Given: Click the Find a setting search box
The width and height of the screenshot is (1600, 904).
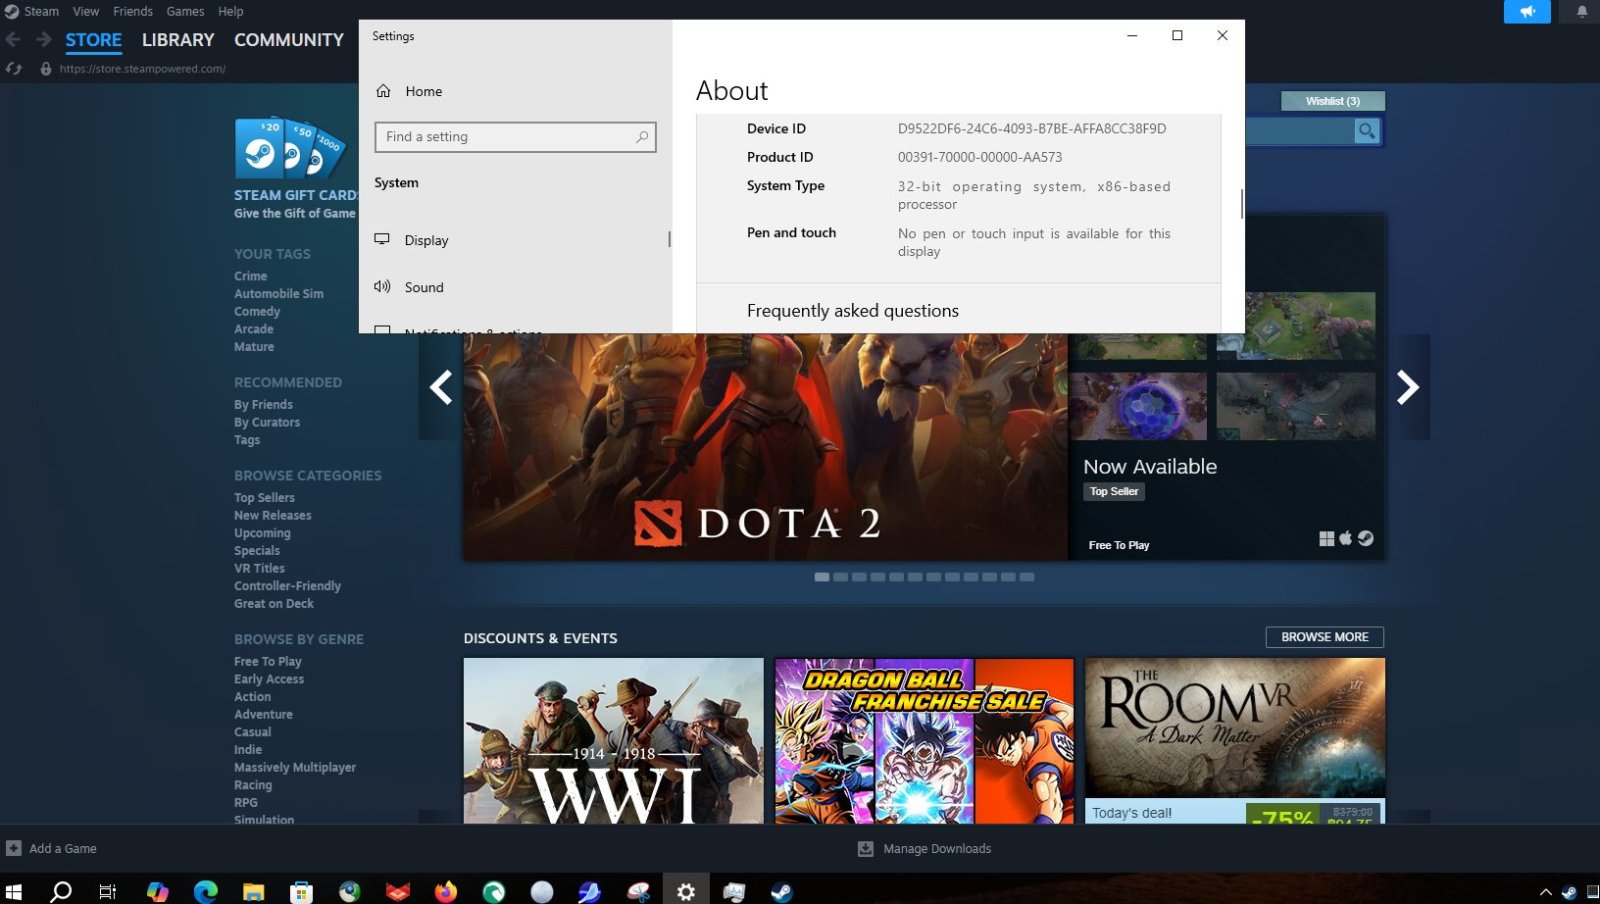Looking at the screenshot, I should click(515, 137).
